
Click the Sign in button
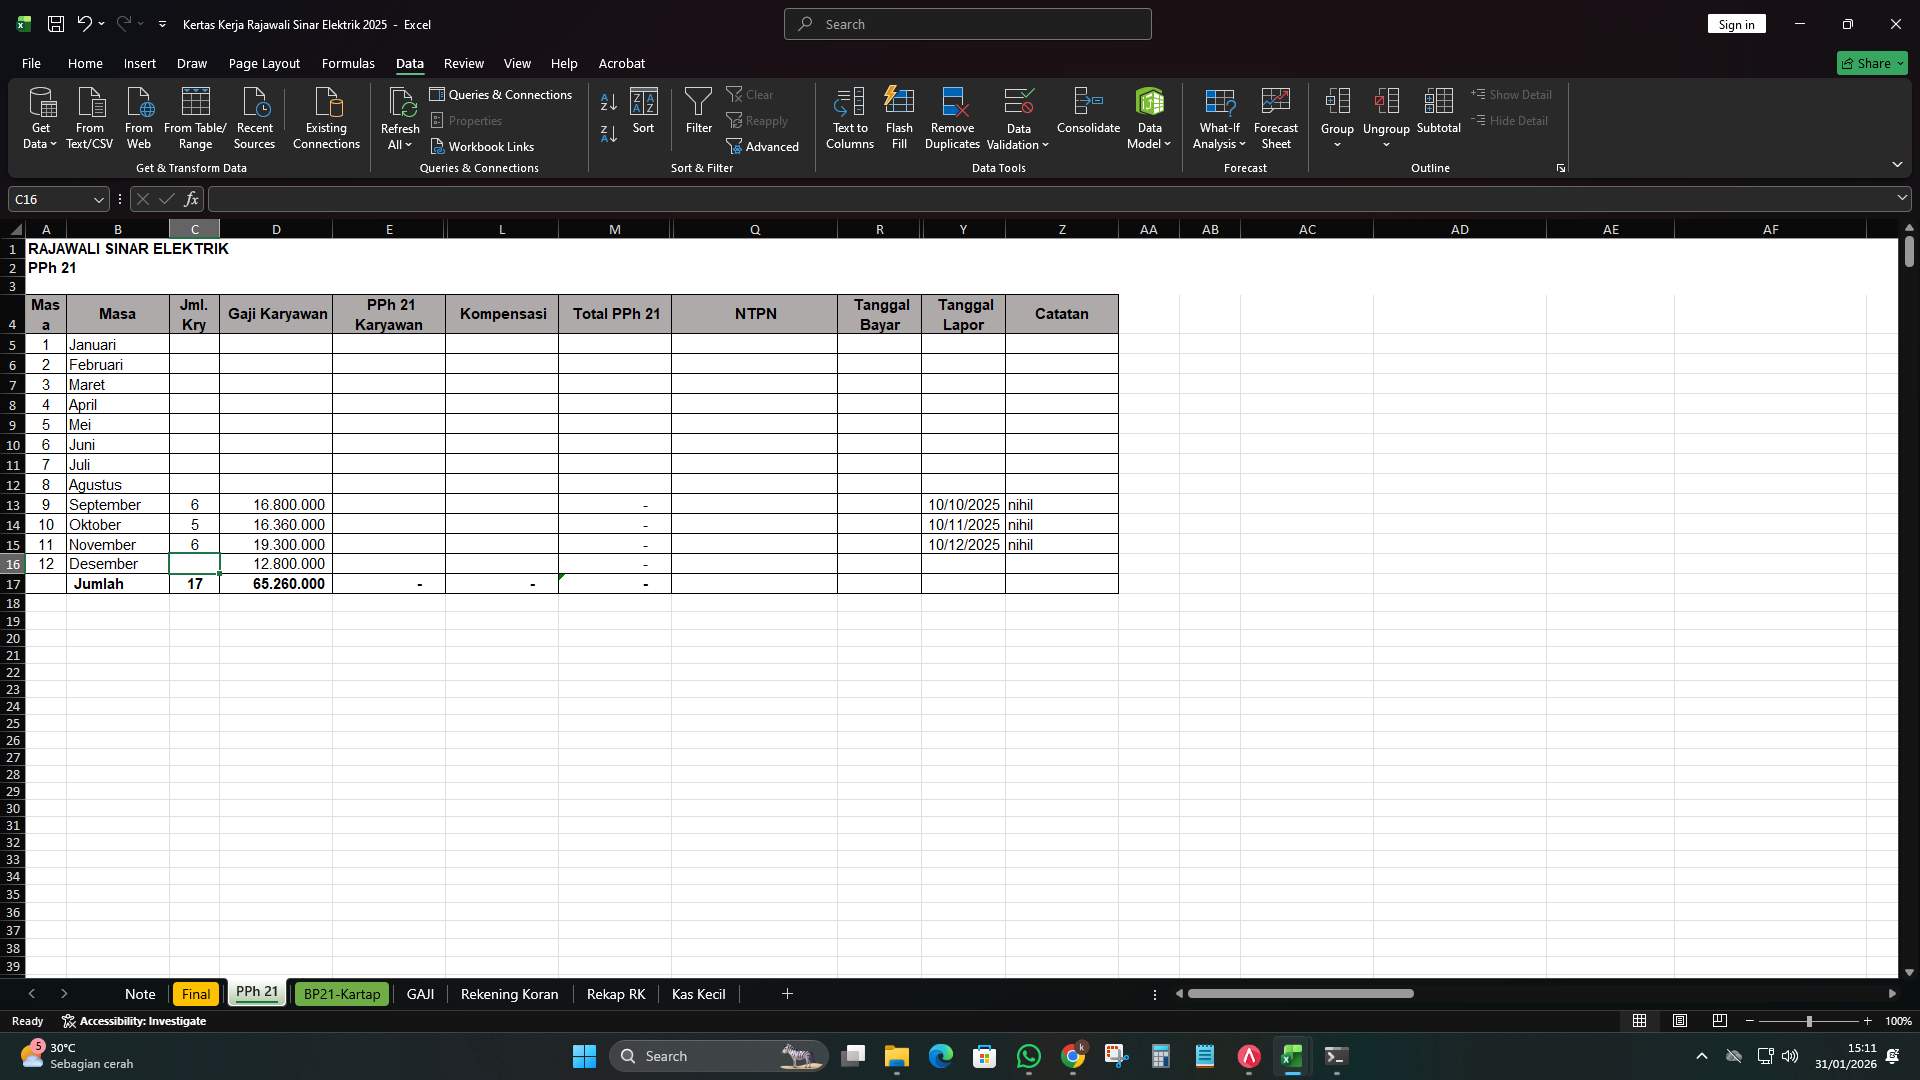[1736, 23]
